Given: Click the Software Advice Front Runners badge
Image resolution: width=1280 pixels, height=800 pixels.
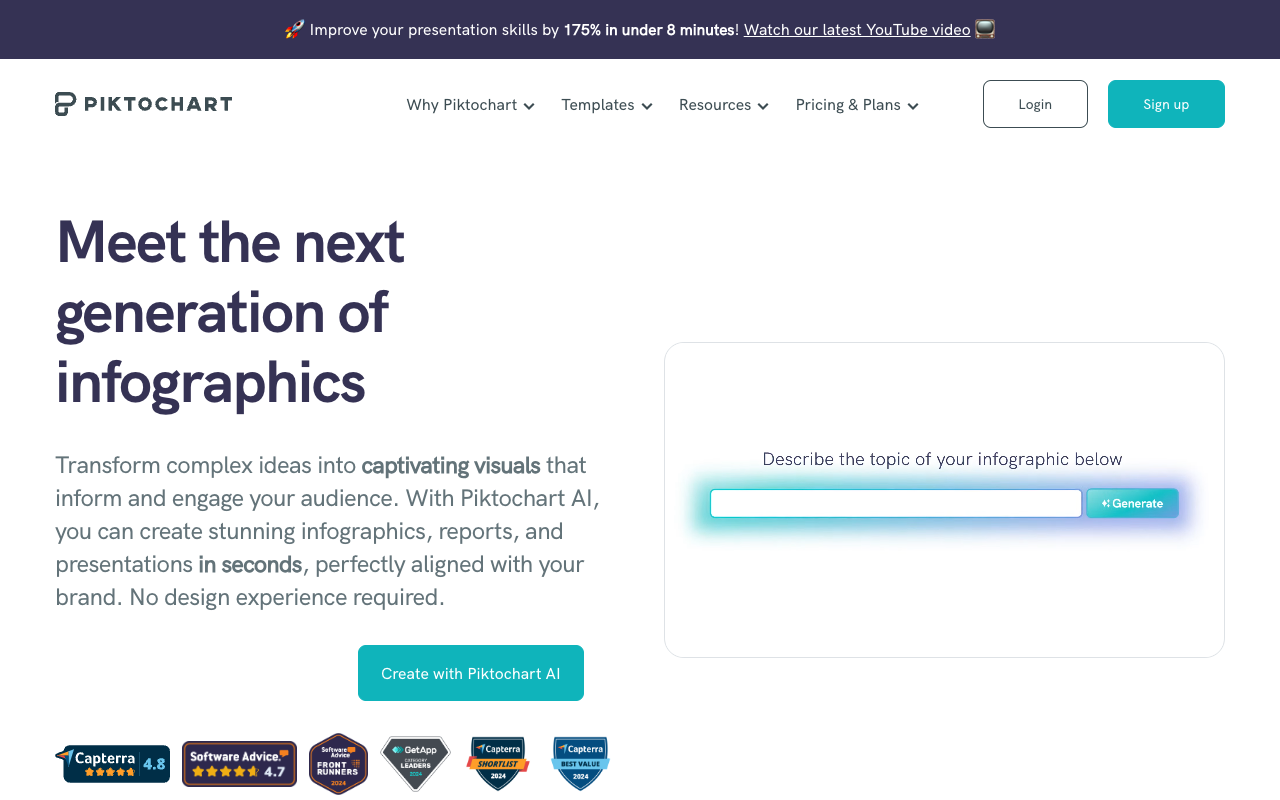Looking at the screenshot, I should click(338, 763).
